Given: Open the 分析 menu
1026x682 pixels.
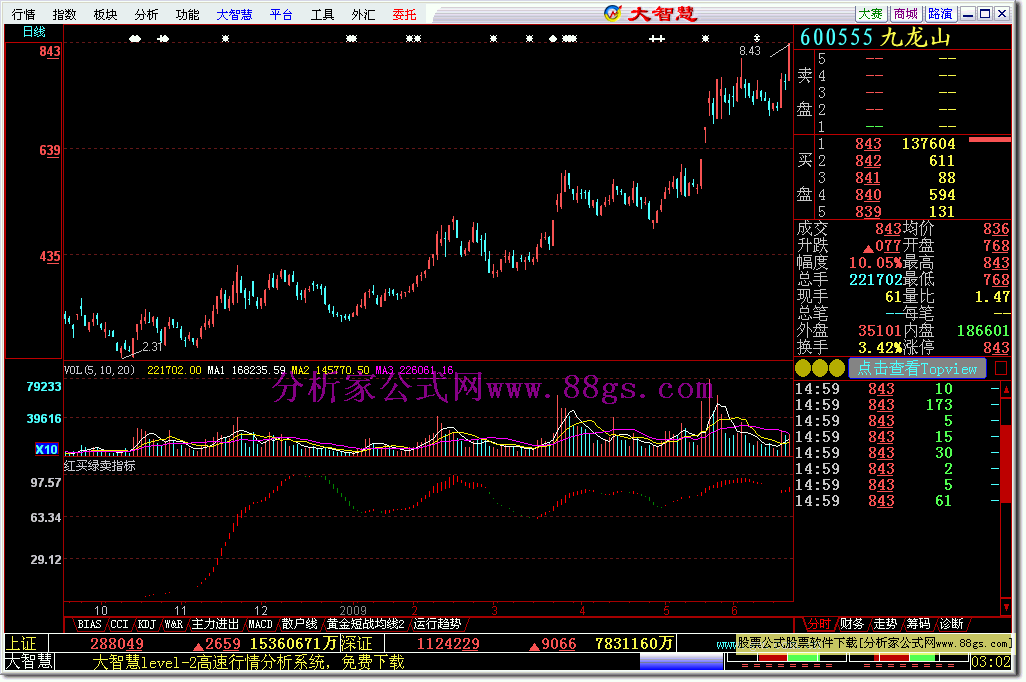Looking at the screenshot, I should click(147, 14).
